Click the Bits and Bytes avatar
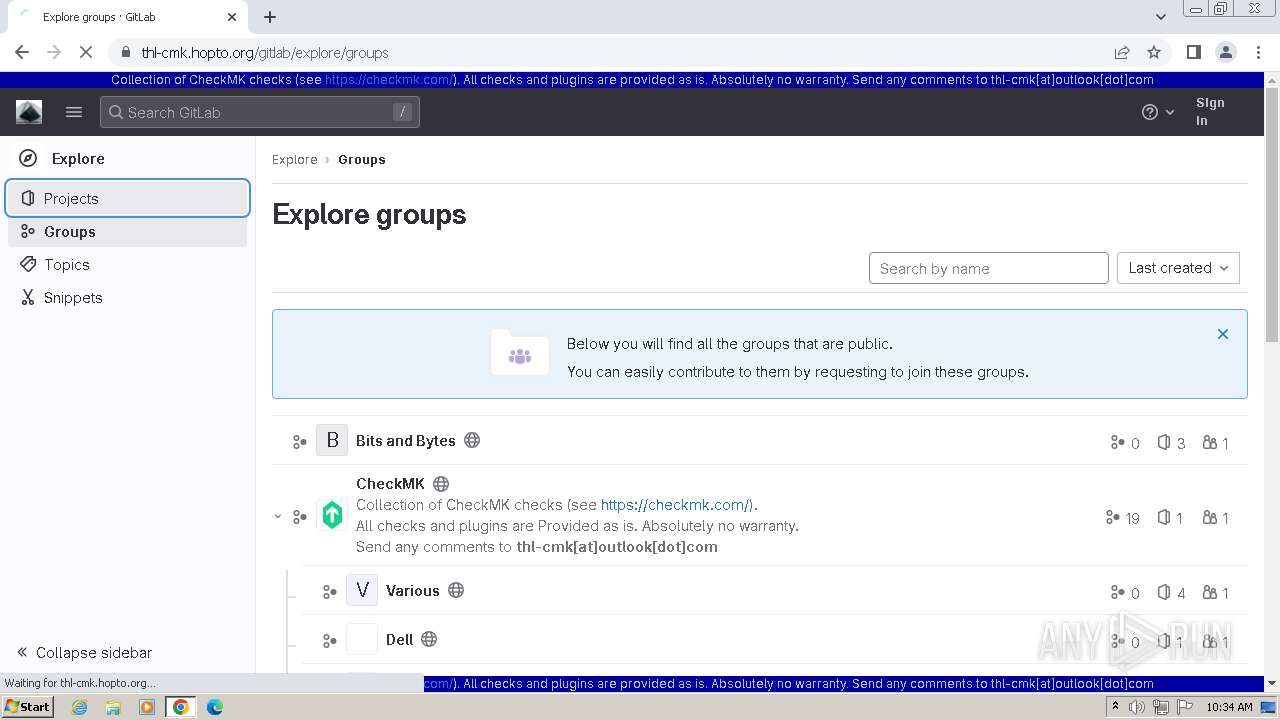Viewport: 1280px width, 720px height. point(332,440)
